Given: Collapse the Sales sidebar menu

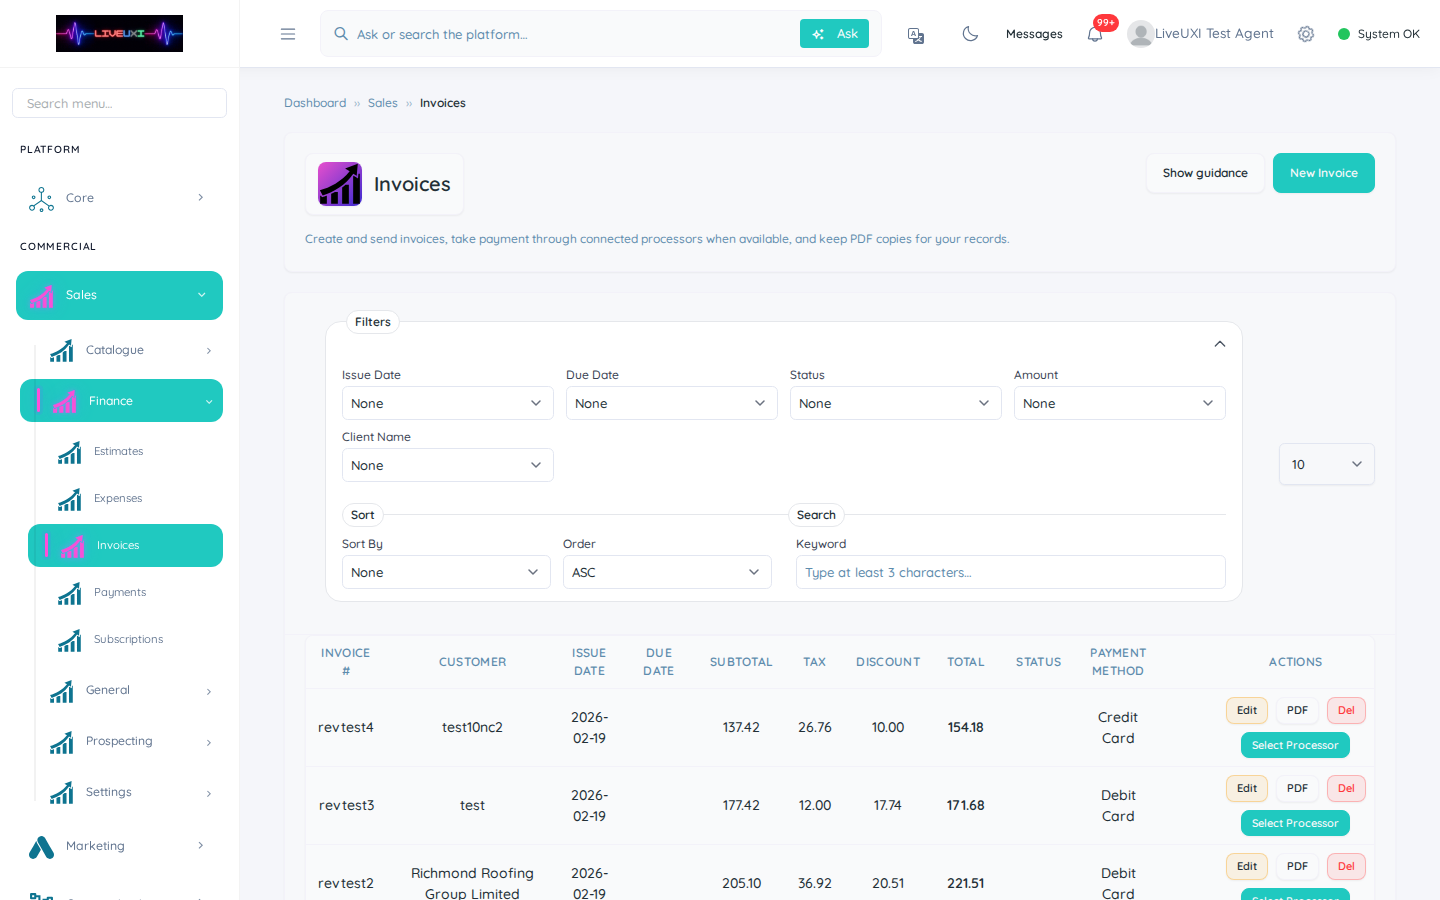Looking at the screenshot, I should pos(119,296).
